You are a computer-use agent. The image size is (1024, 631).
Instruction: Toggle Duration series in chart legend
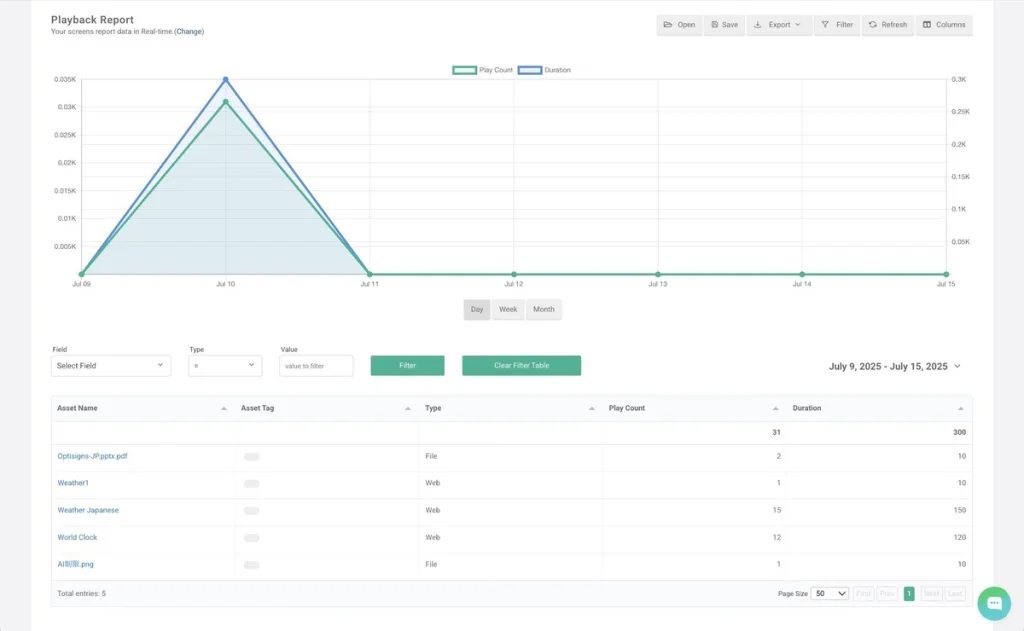point(545,70)
